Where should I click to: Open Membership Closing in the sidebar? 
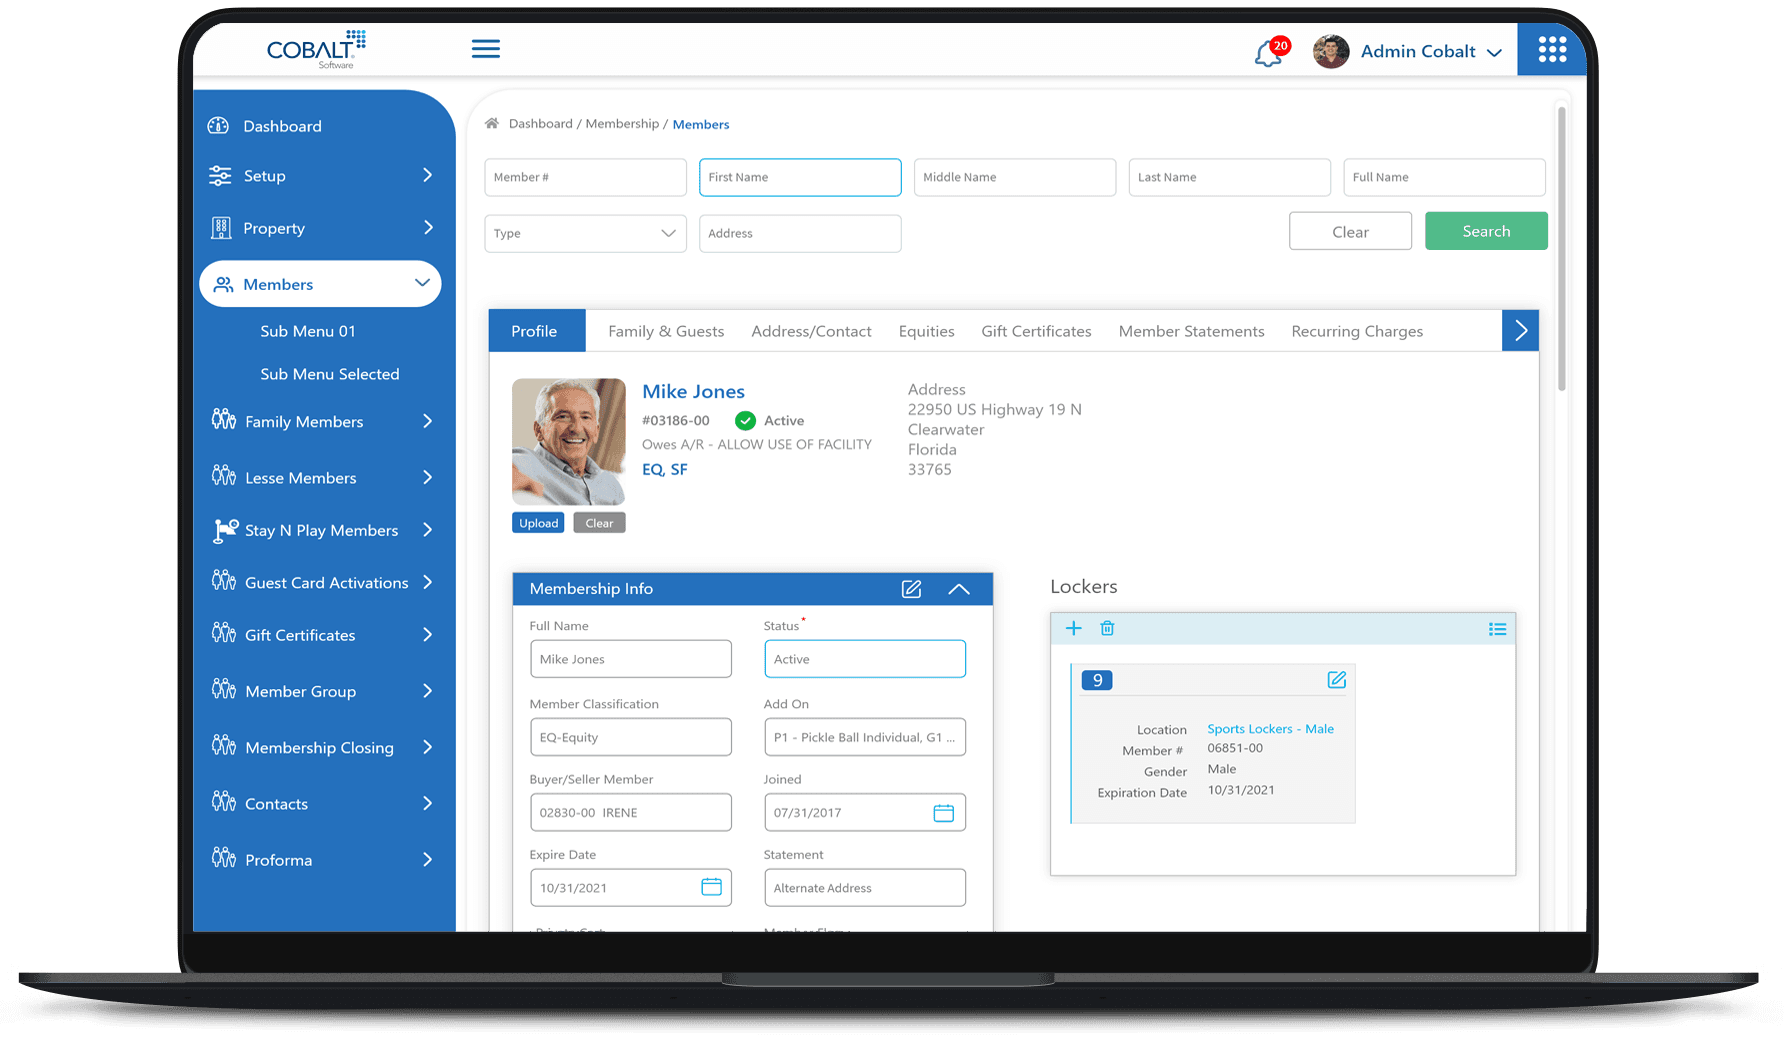(x=320, y=748)
